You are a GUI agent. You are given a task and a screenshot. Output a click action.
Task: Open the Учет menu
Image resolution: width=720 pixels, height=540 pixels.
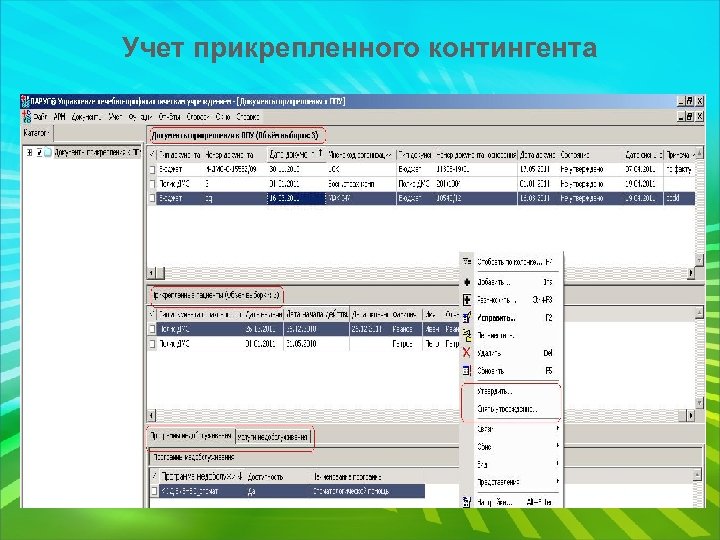(x=115, y=117)
